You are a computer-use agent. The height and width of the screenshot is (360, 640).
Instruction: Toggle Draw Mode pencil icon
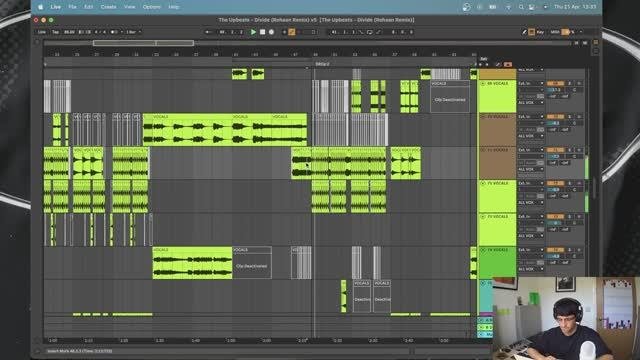tap(524, 32)
